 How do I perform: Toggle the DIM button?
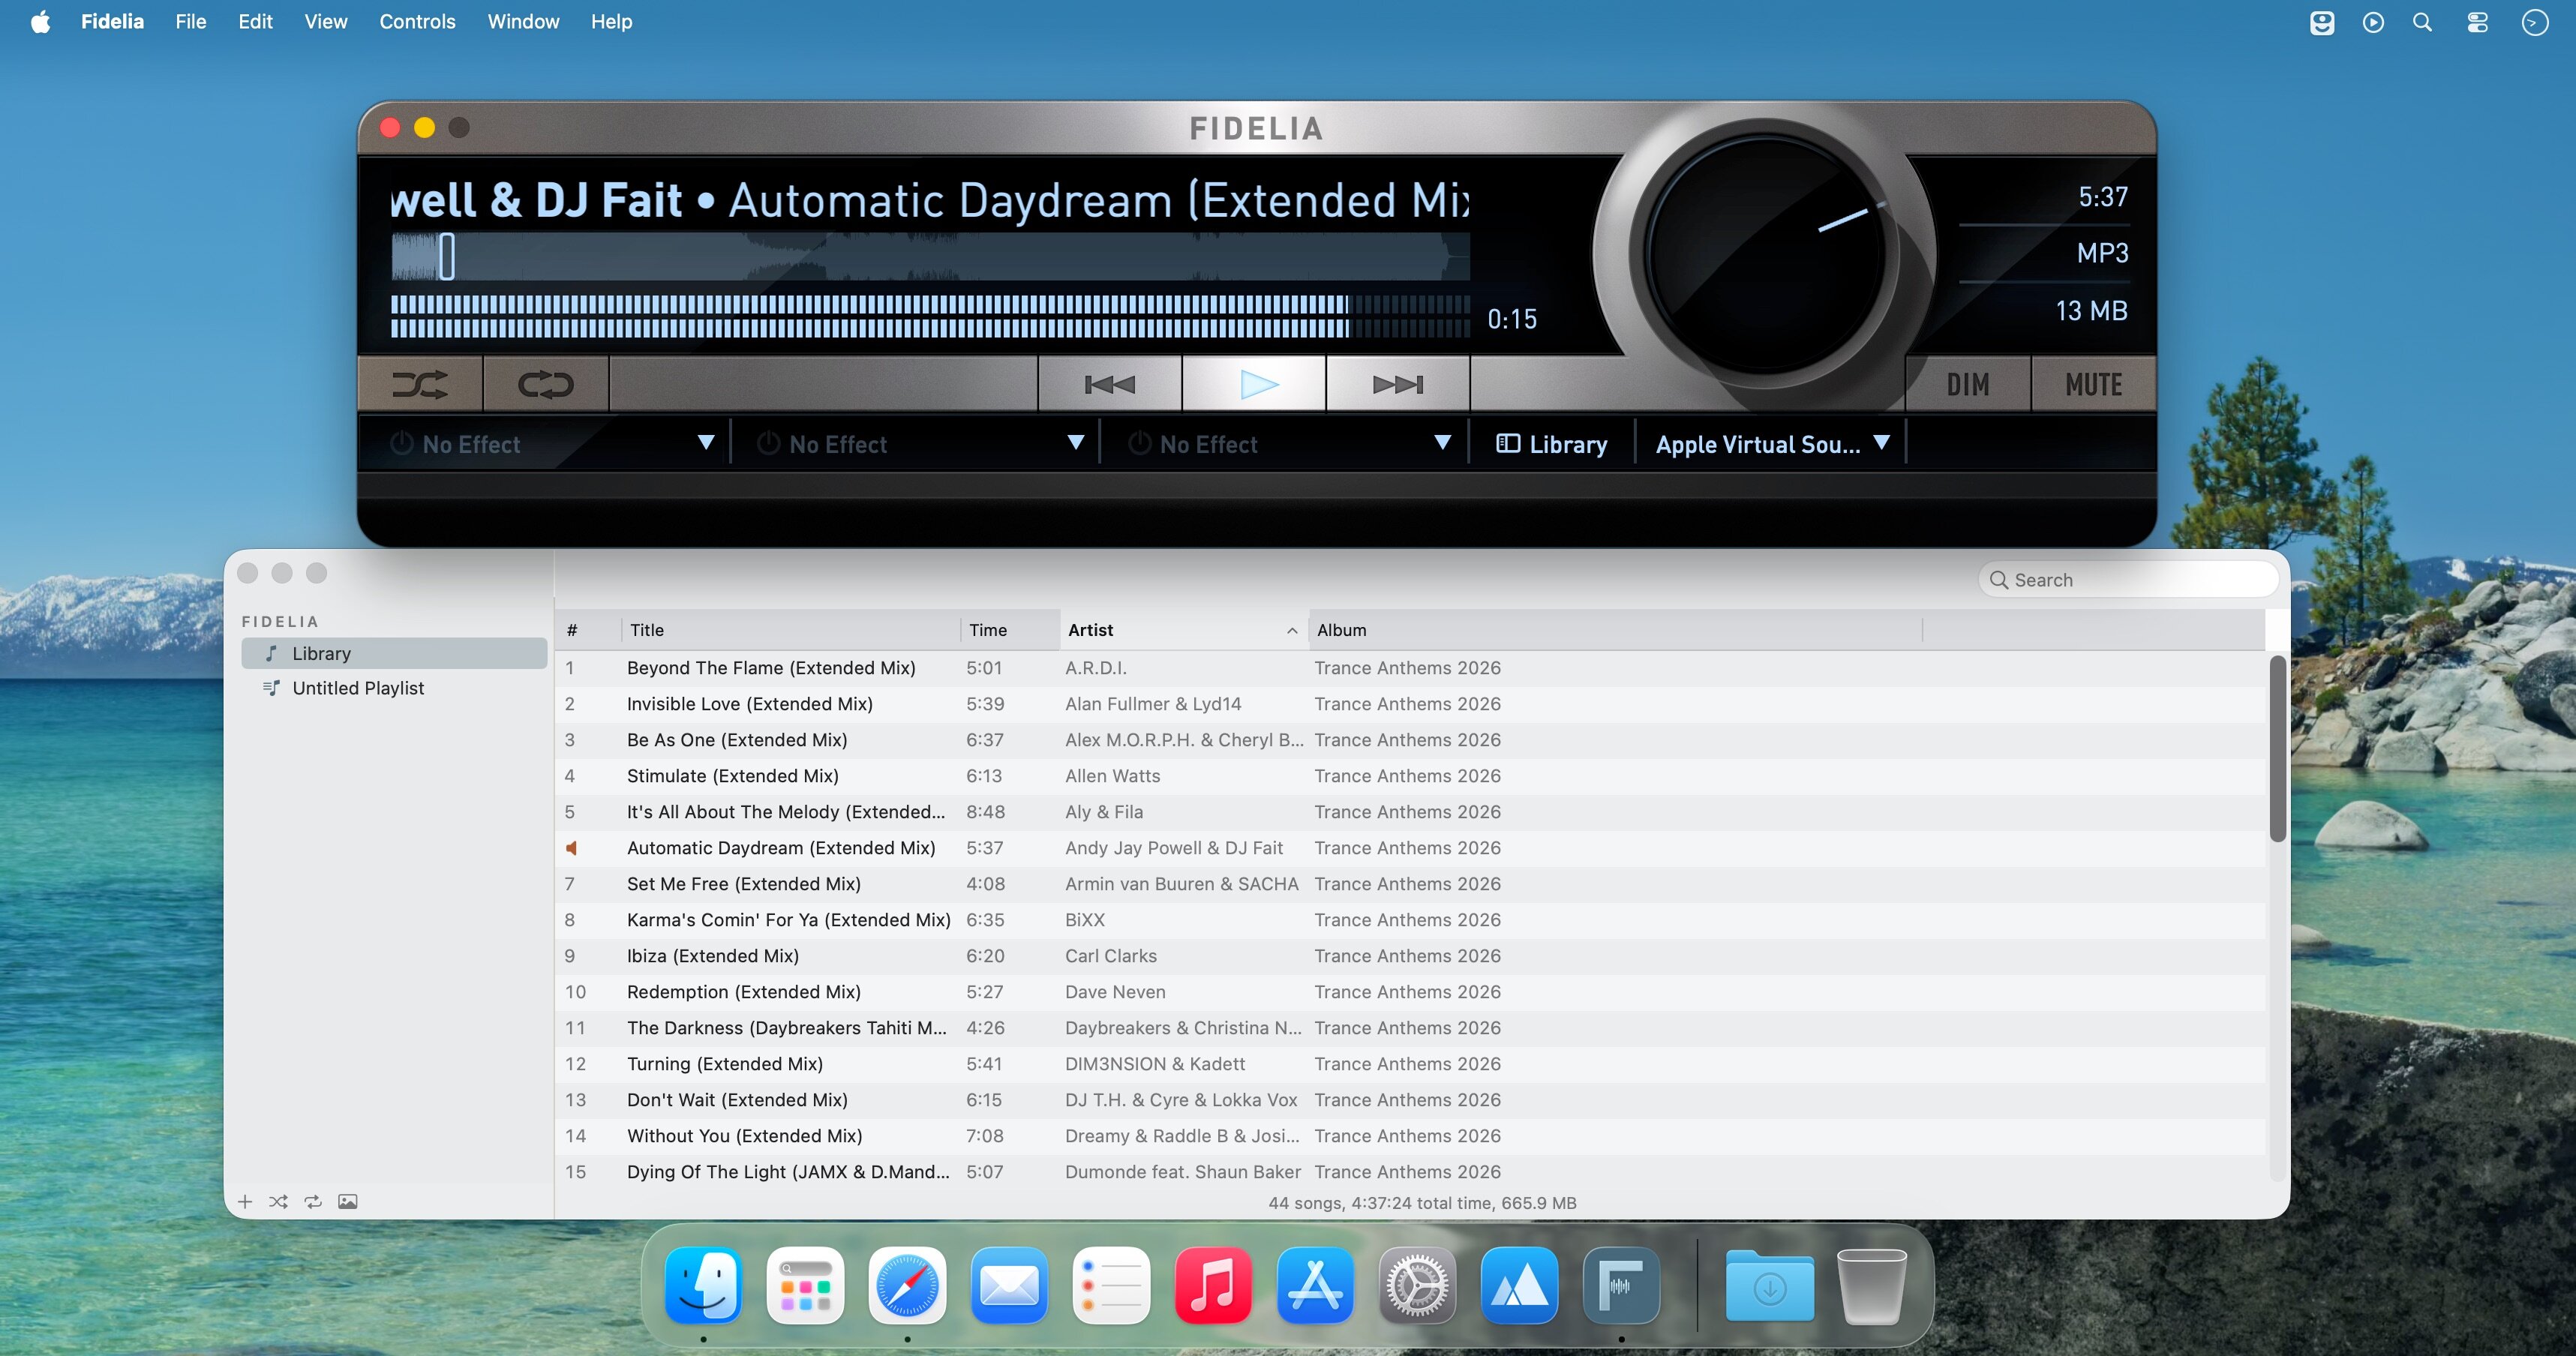1968,384
